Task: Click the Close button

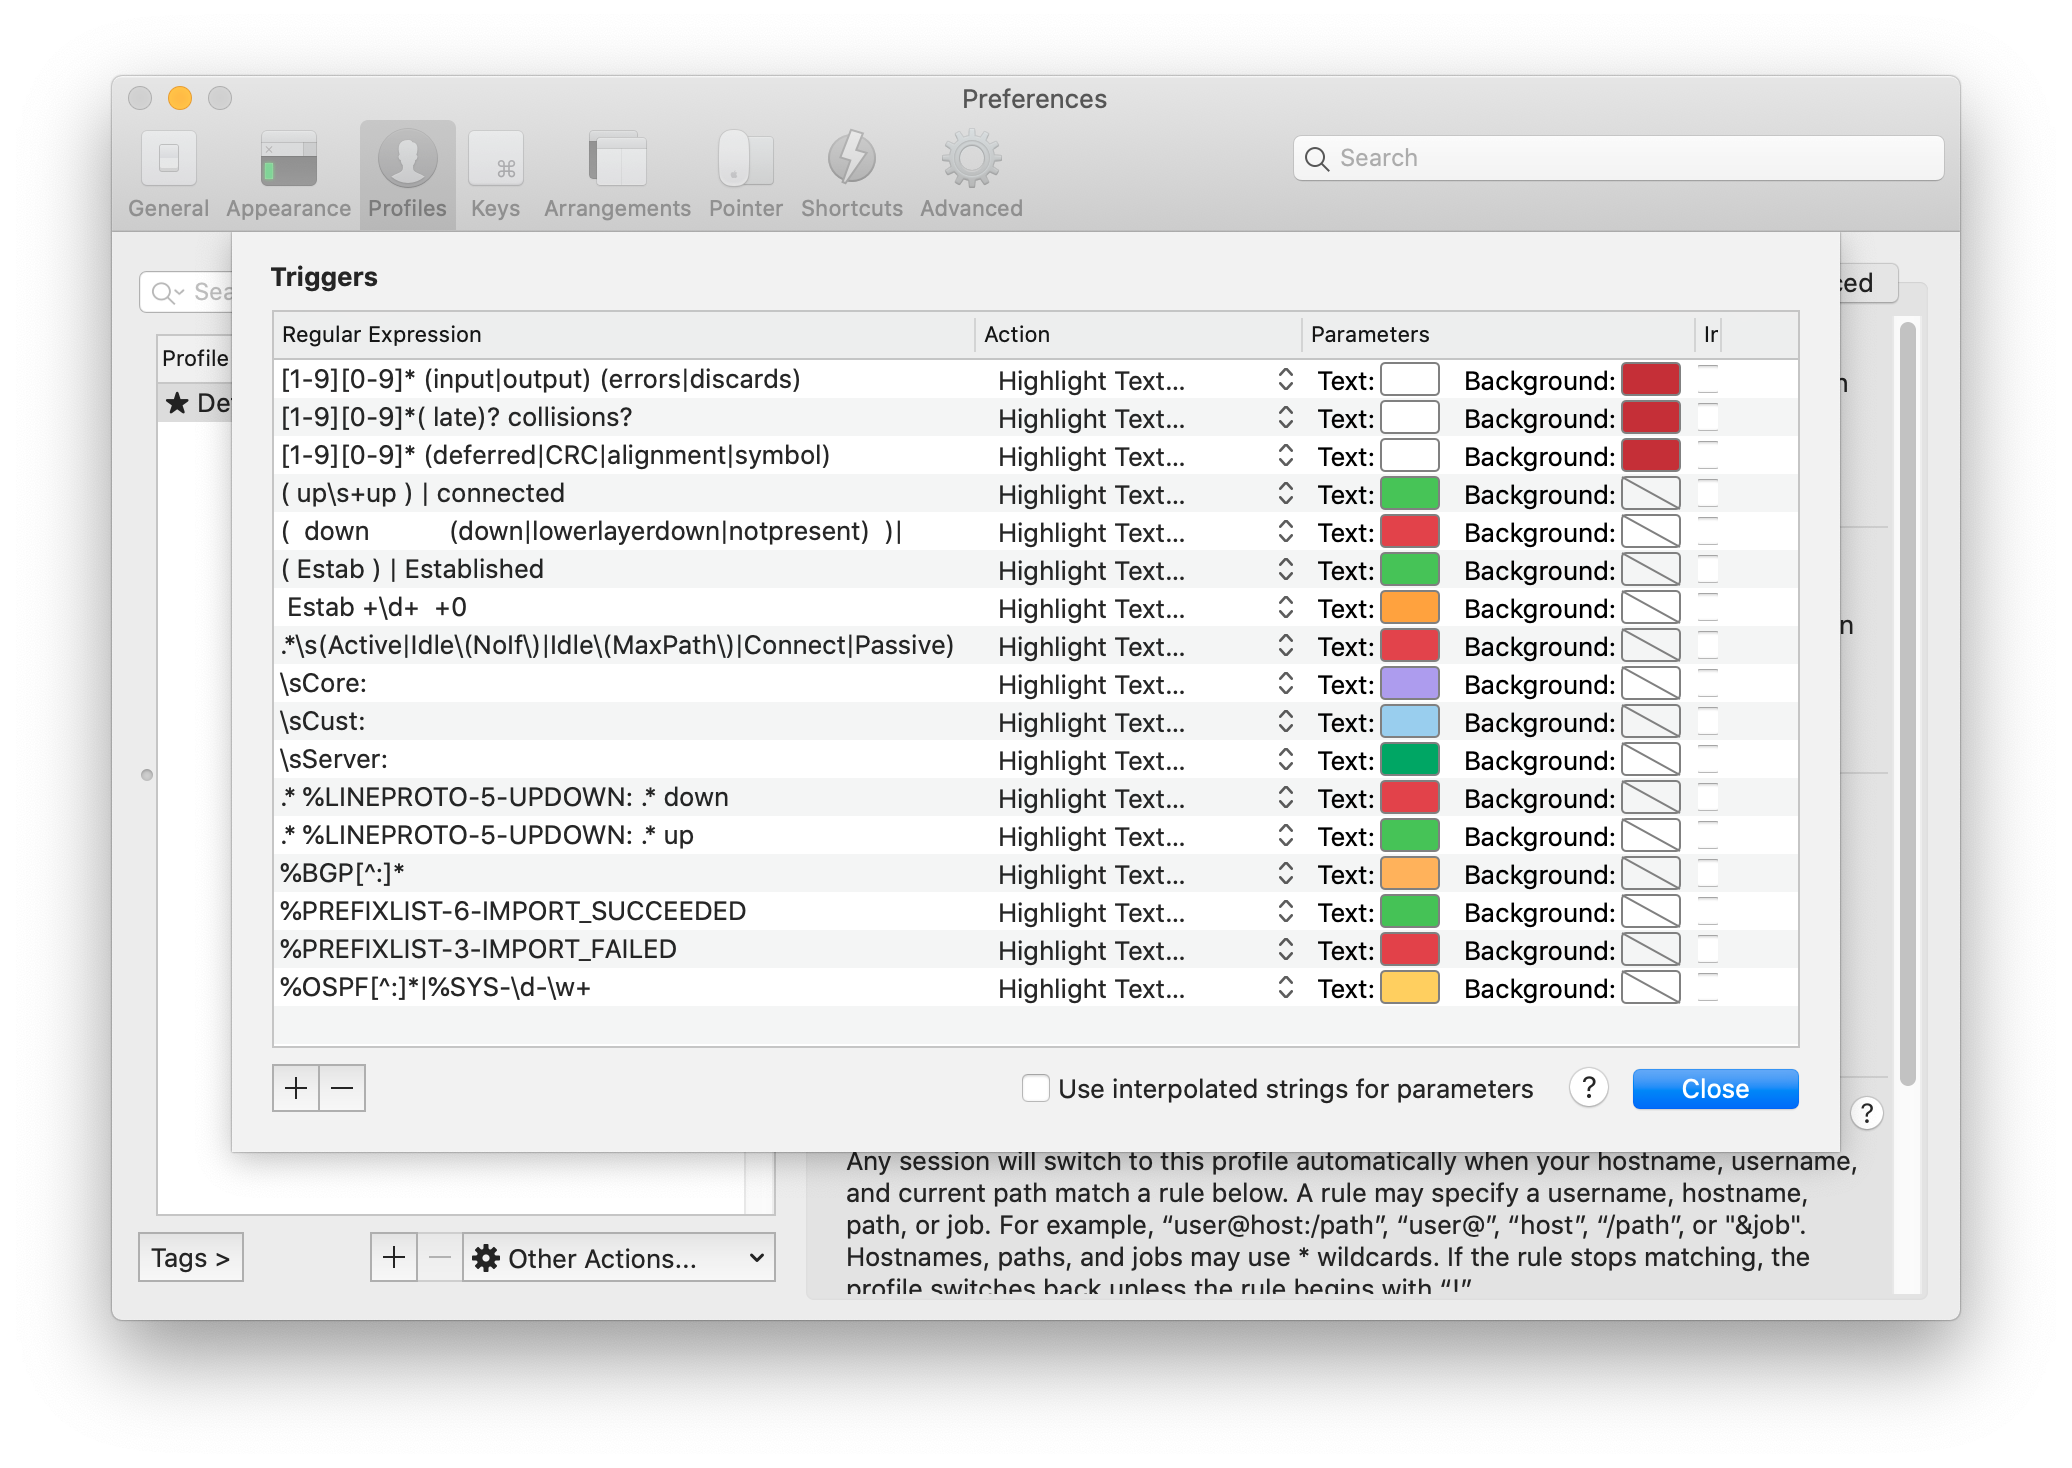Action: 1716,1088
